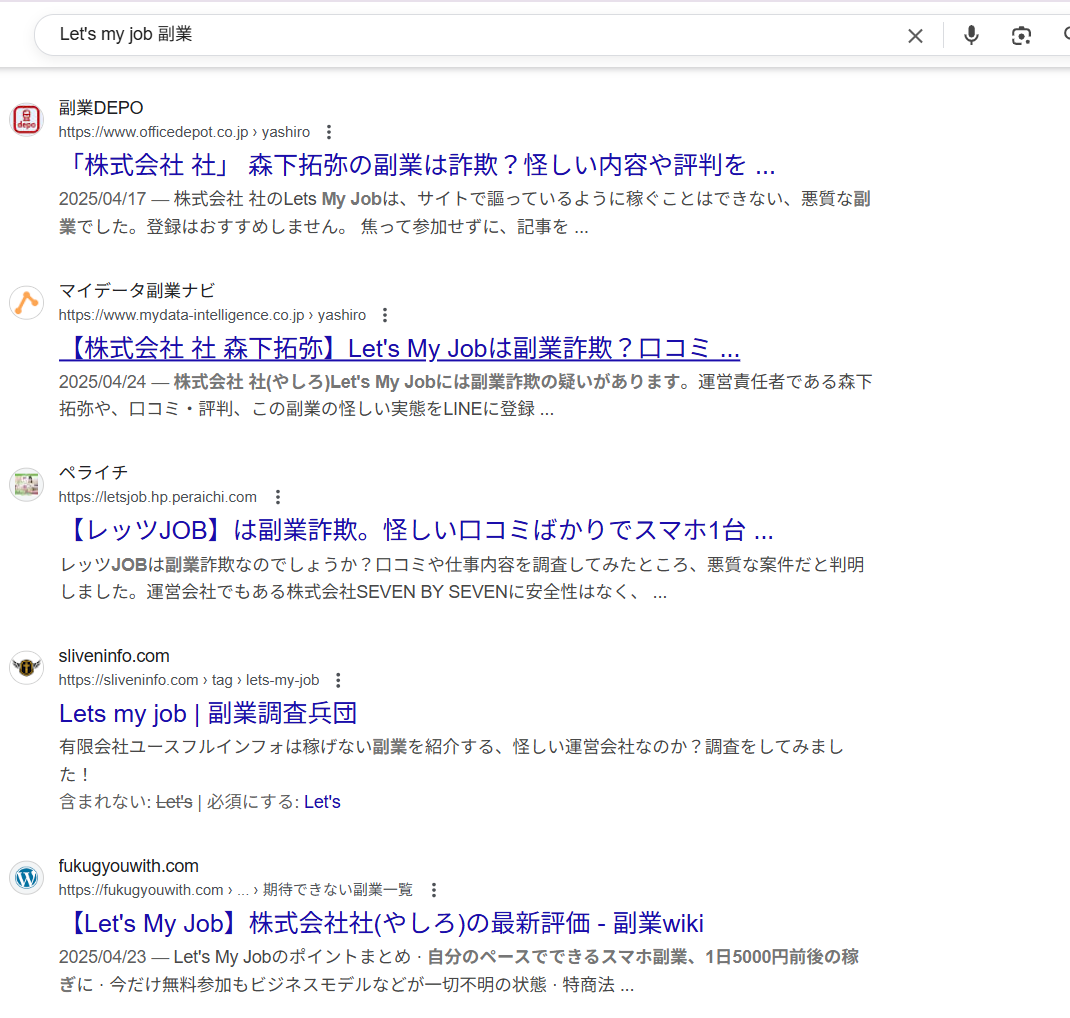The image size is (1070, 1018).
Task: Open the sliveninfo.com site favicon
Action: pyautogui.click(x=27, y=667)
